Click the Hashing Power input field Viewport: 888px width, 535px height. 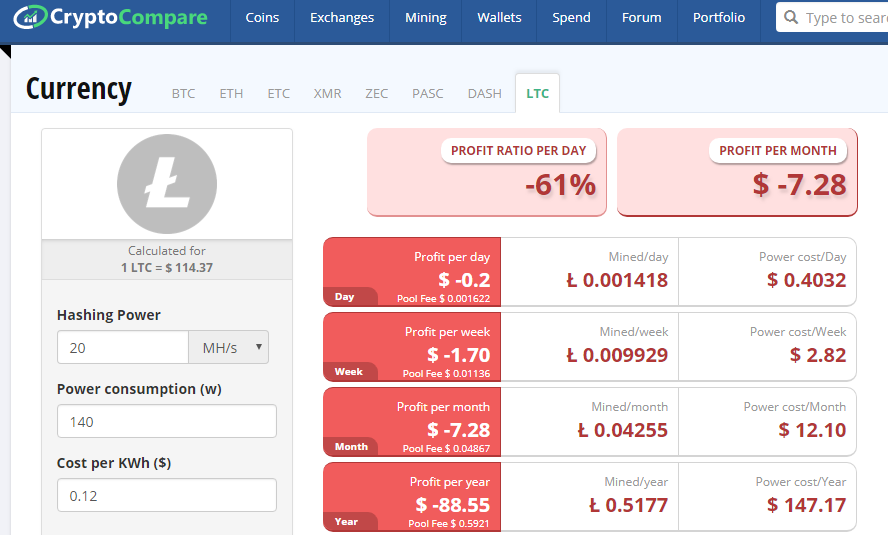point(122,347)
